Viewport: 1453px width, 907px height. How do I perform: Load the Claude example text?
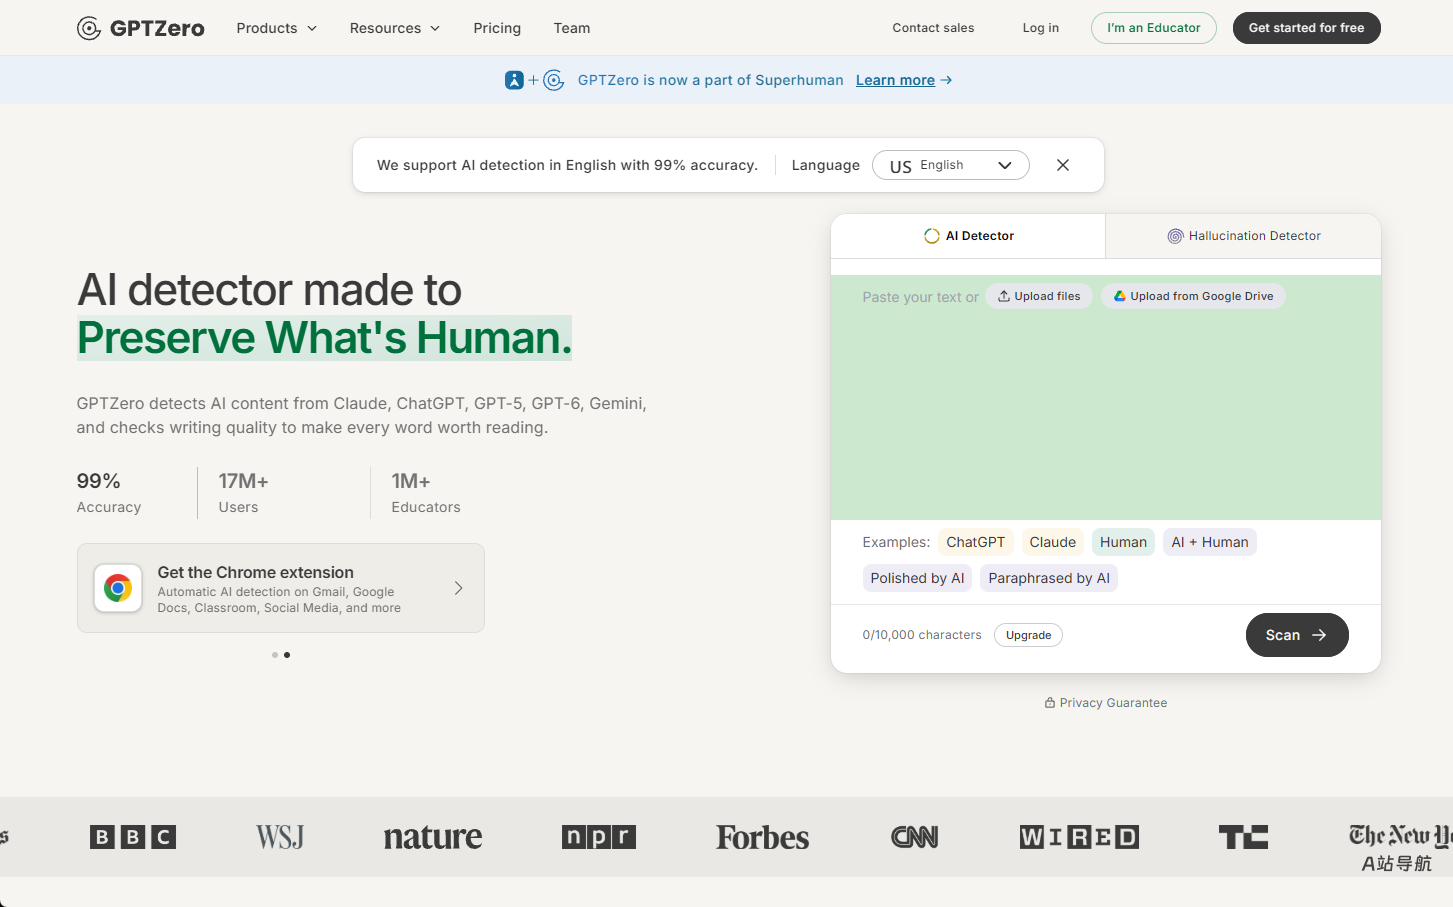click(1053, 542)
